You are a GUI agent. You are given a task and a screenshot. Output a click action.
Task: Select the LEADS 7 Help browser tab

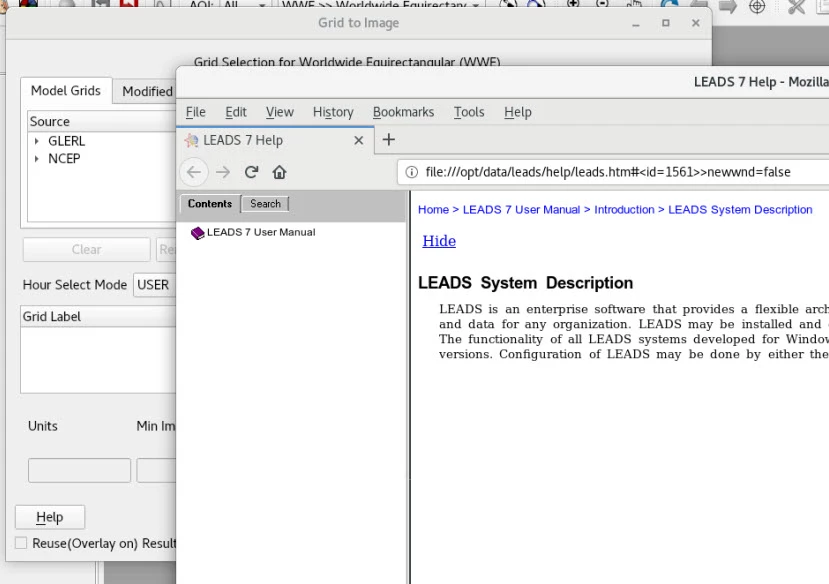point(275,140)
